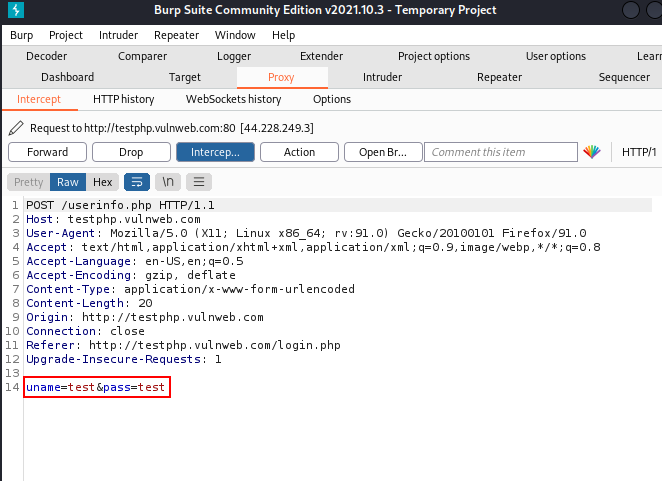Viewport: 662px width, 481px height.
Task: Switch to the Repeater tool tab
Action: [x=499, y=77]
